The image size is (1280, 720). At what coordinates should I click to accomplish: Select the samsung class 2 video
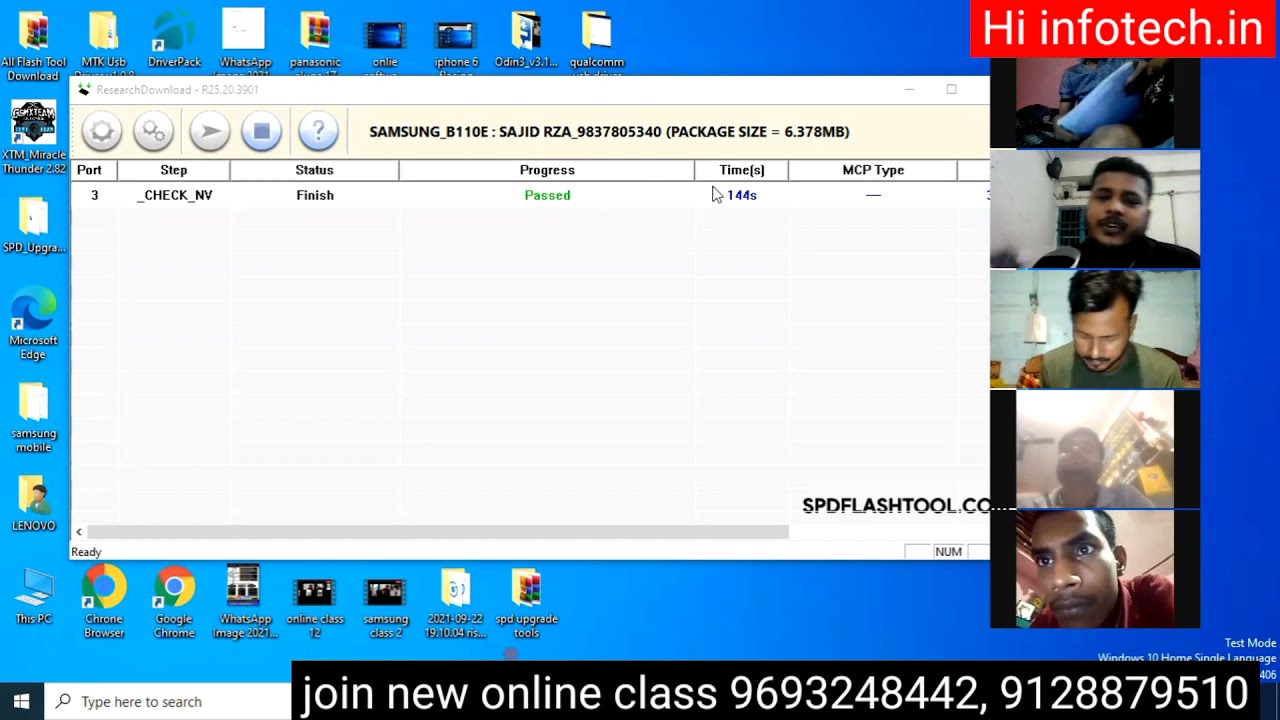[x=385, y=605]
